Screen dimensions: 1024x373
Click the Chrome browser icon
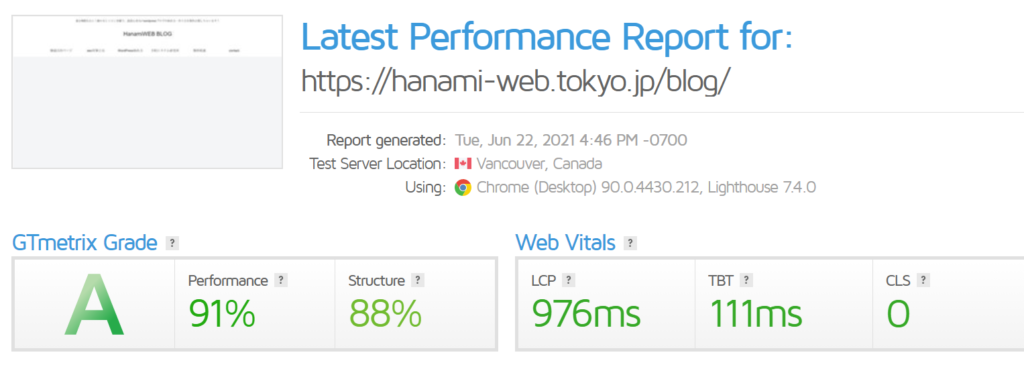pyautogui.click(x=463, y=188)
